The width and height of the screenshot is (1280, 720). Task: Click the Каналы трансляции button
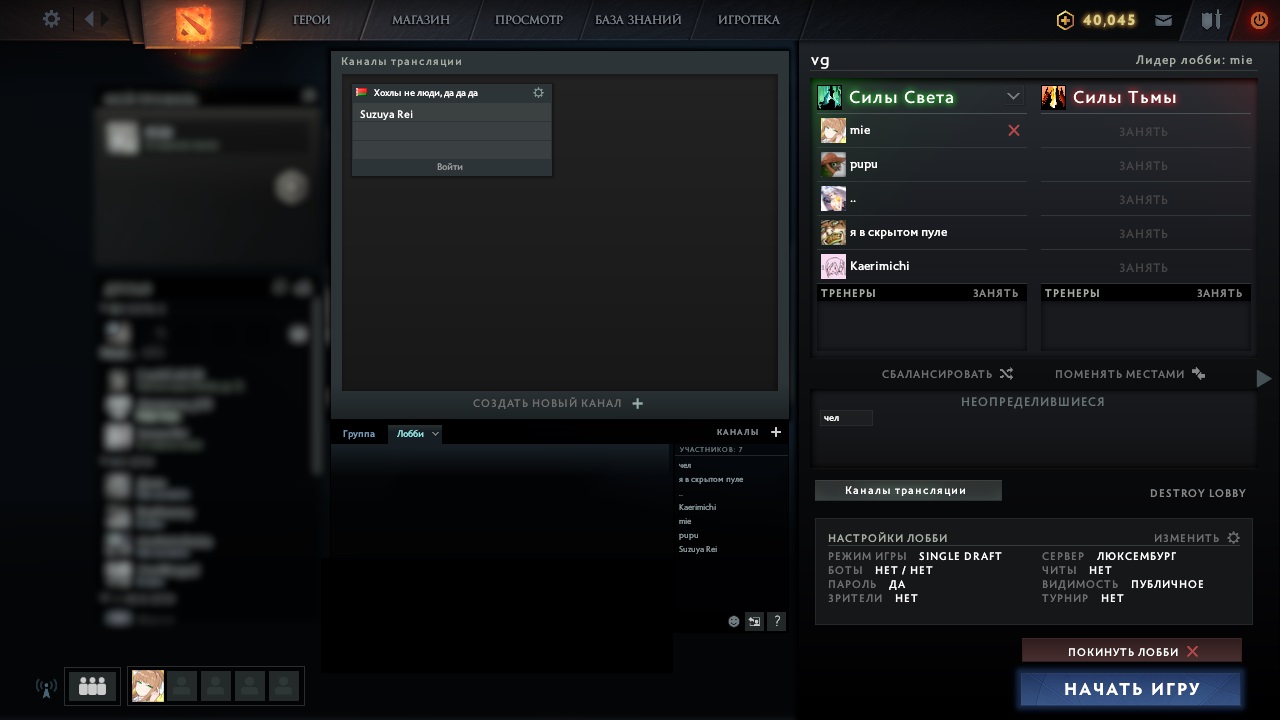[908, 491]
